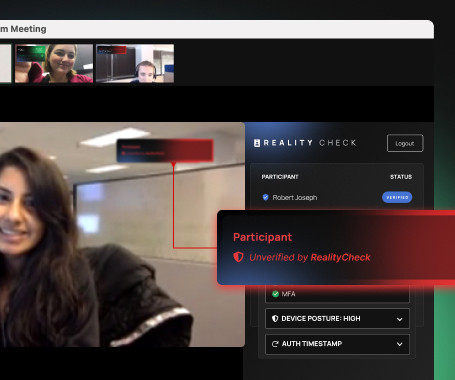Click the red Participant heading in callout

(x=263, y=237)
